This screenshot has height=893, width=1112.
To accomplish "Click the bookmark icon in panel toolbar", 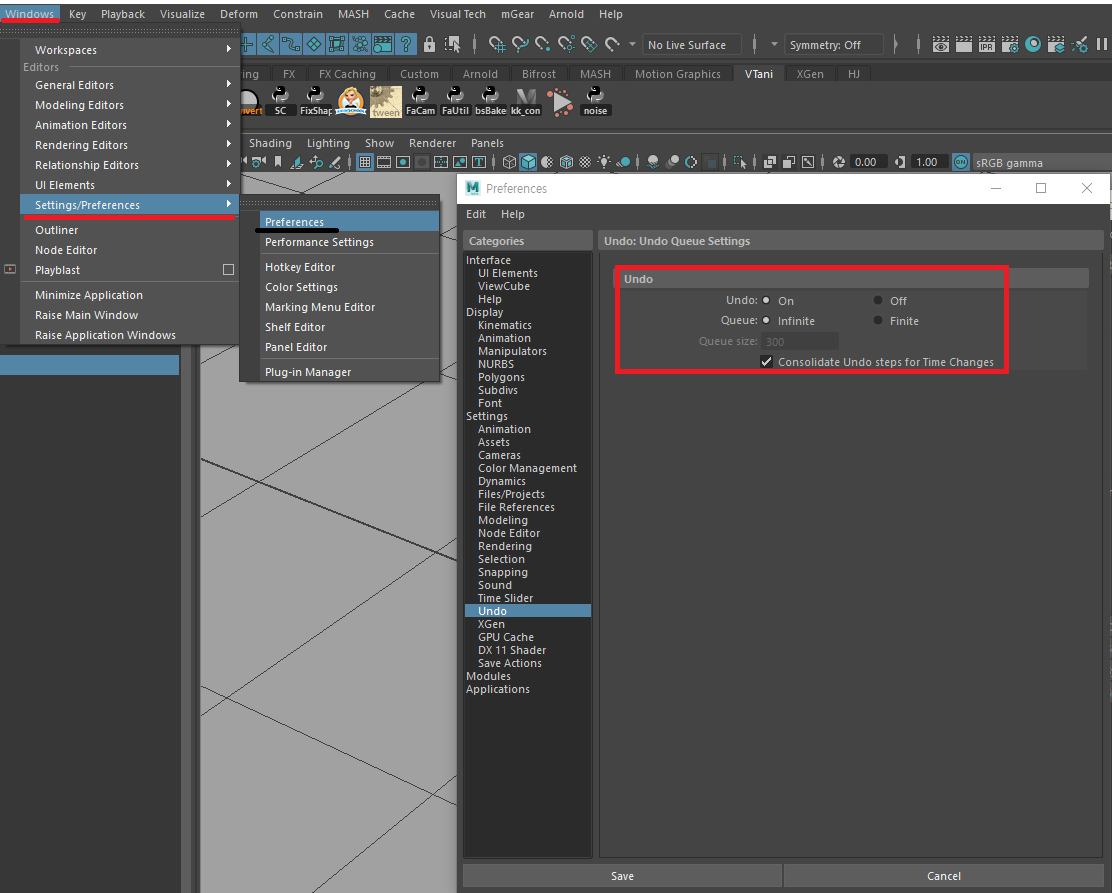I will click(x=278, y=162).
